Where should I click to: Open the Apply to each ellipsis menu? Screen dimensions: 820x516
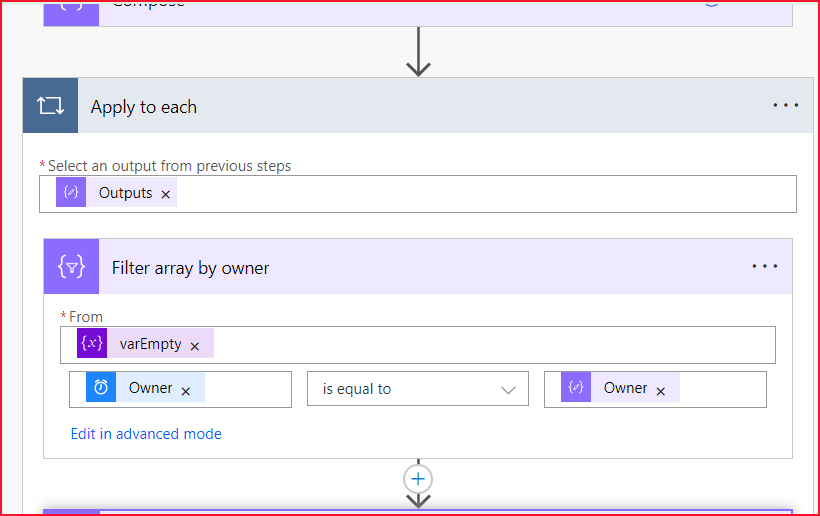[x=785, y=106]
